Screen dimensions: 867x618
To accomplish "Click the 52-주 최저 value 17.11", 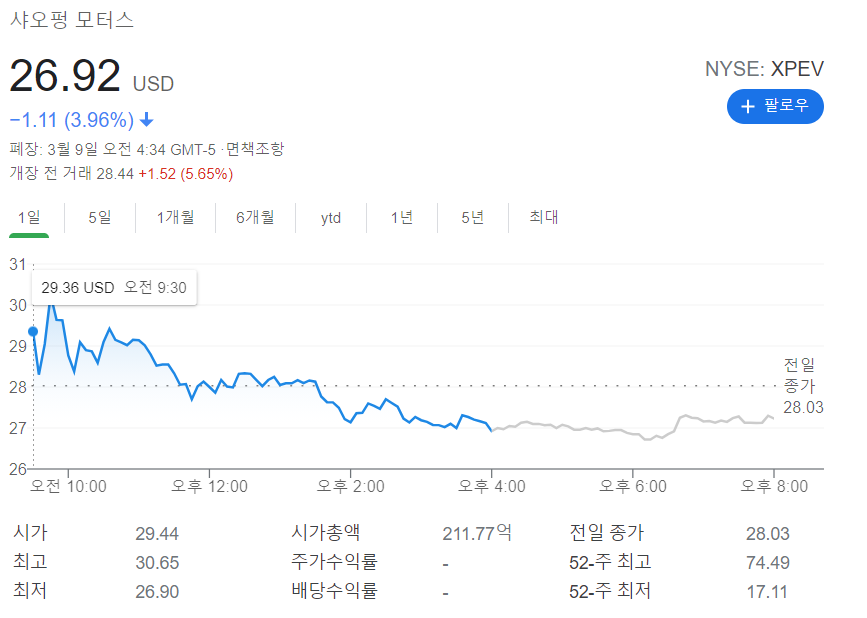I will [767, 592].
